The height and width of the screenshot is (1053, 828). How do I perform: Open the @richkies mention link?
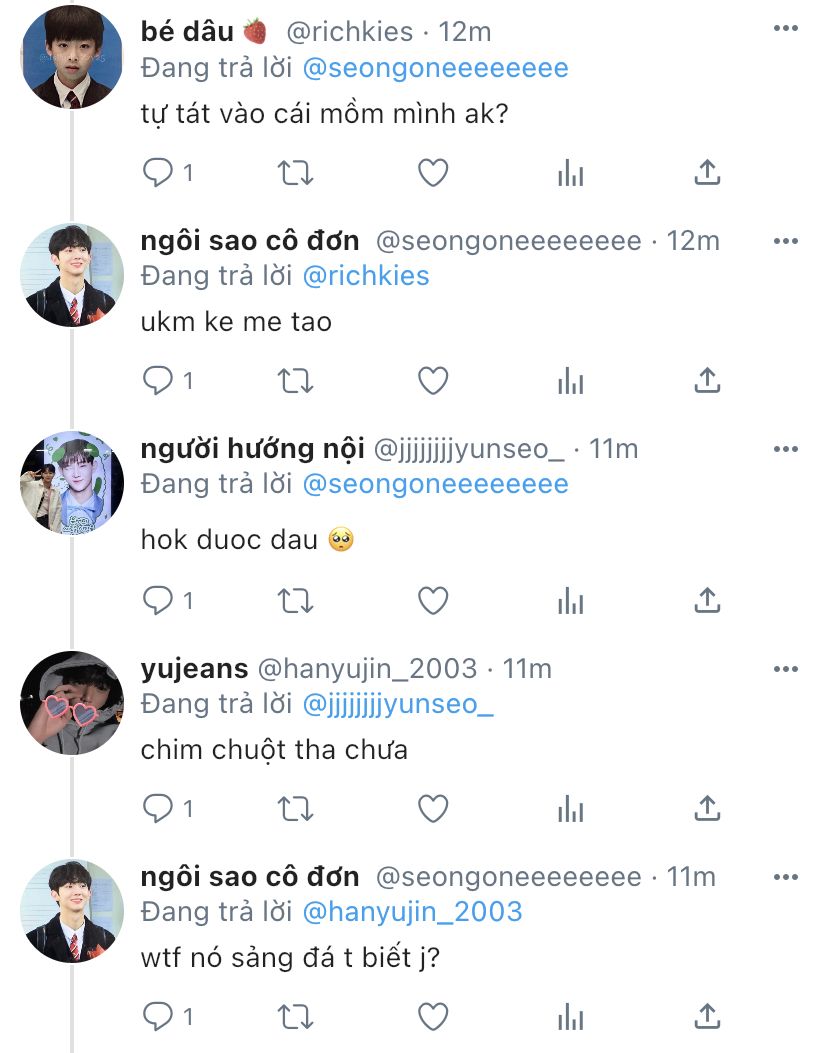366,276
